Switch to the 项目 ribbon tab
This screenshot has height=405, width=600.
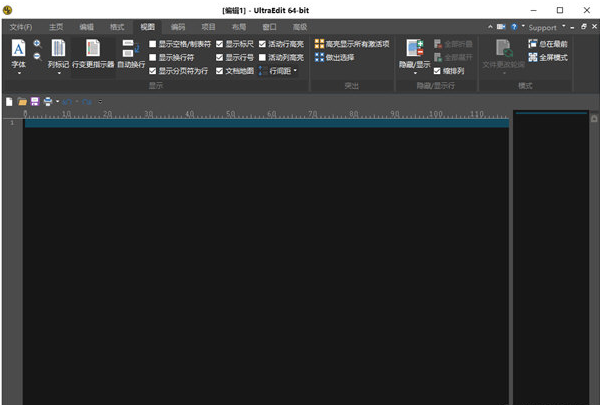(x=209, y=27)
